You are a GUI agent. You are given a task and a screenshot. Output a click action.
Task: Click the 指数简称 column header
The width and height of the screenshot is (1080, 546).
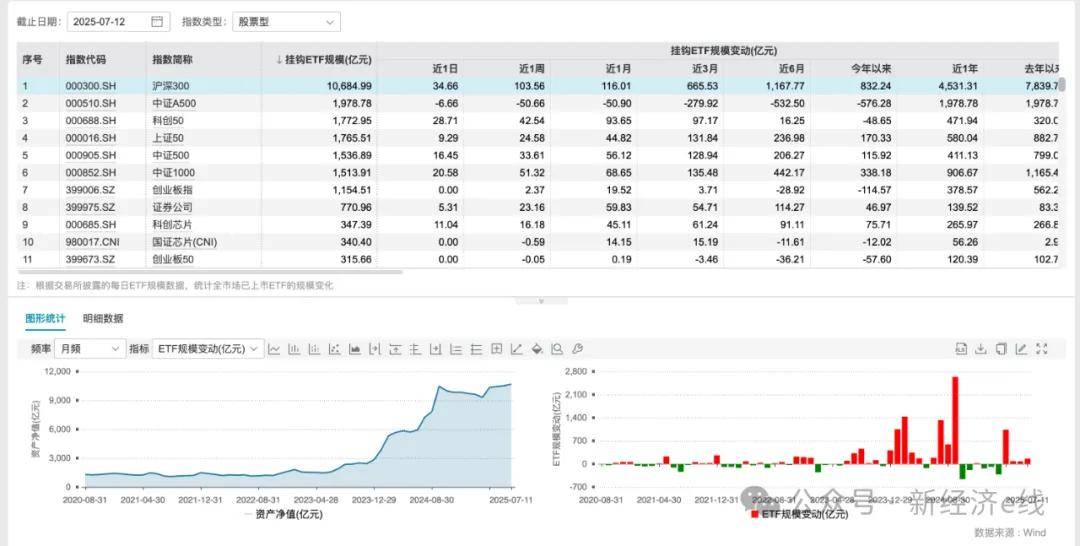coord(173,60)
